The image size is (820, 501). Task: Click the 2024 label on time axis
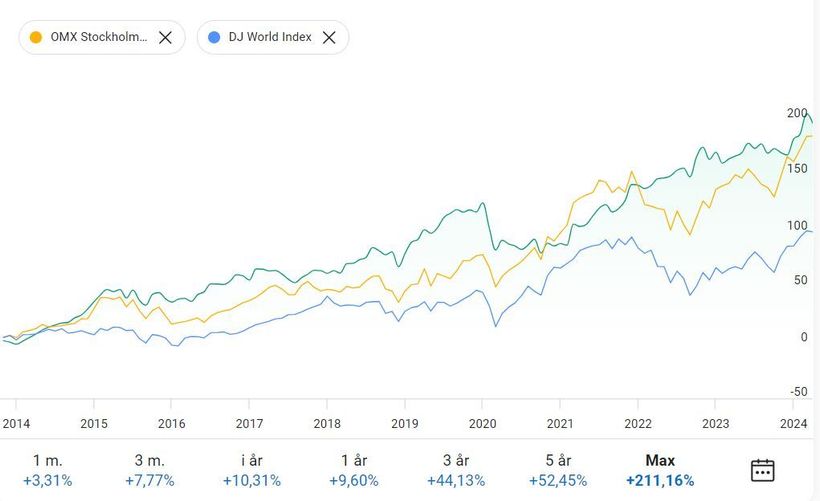[794, 424]
